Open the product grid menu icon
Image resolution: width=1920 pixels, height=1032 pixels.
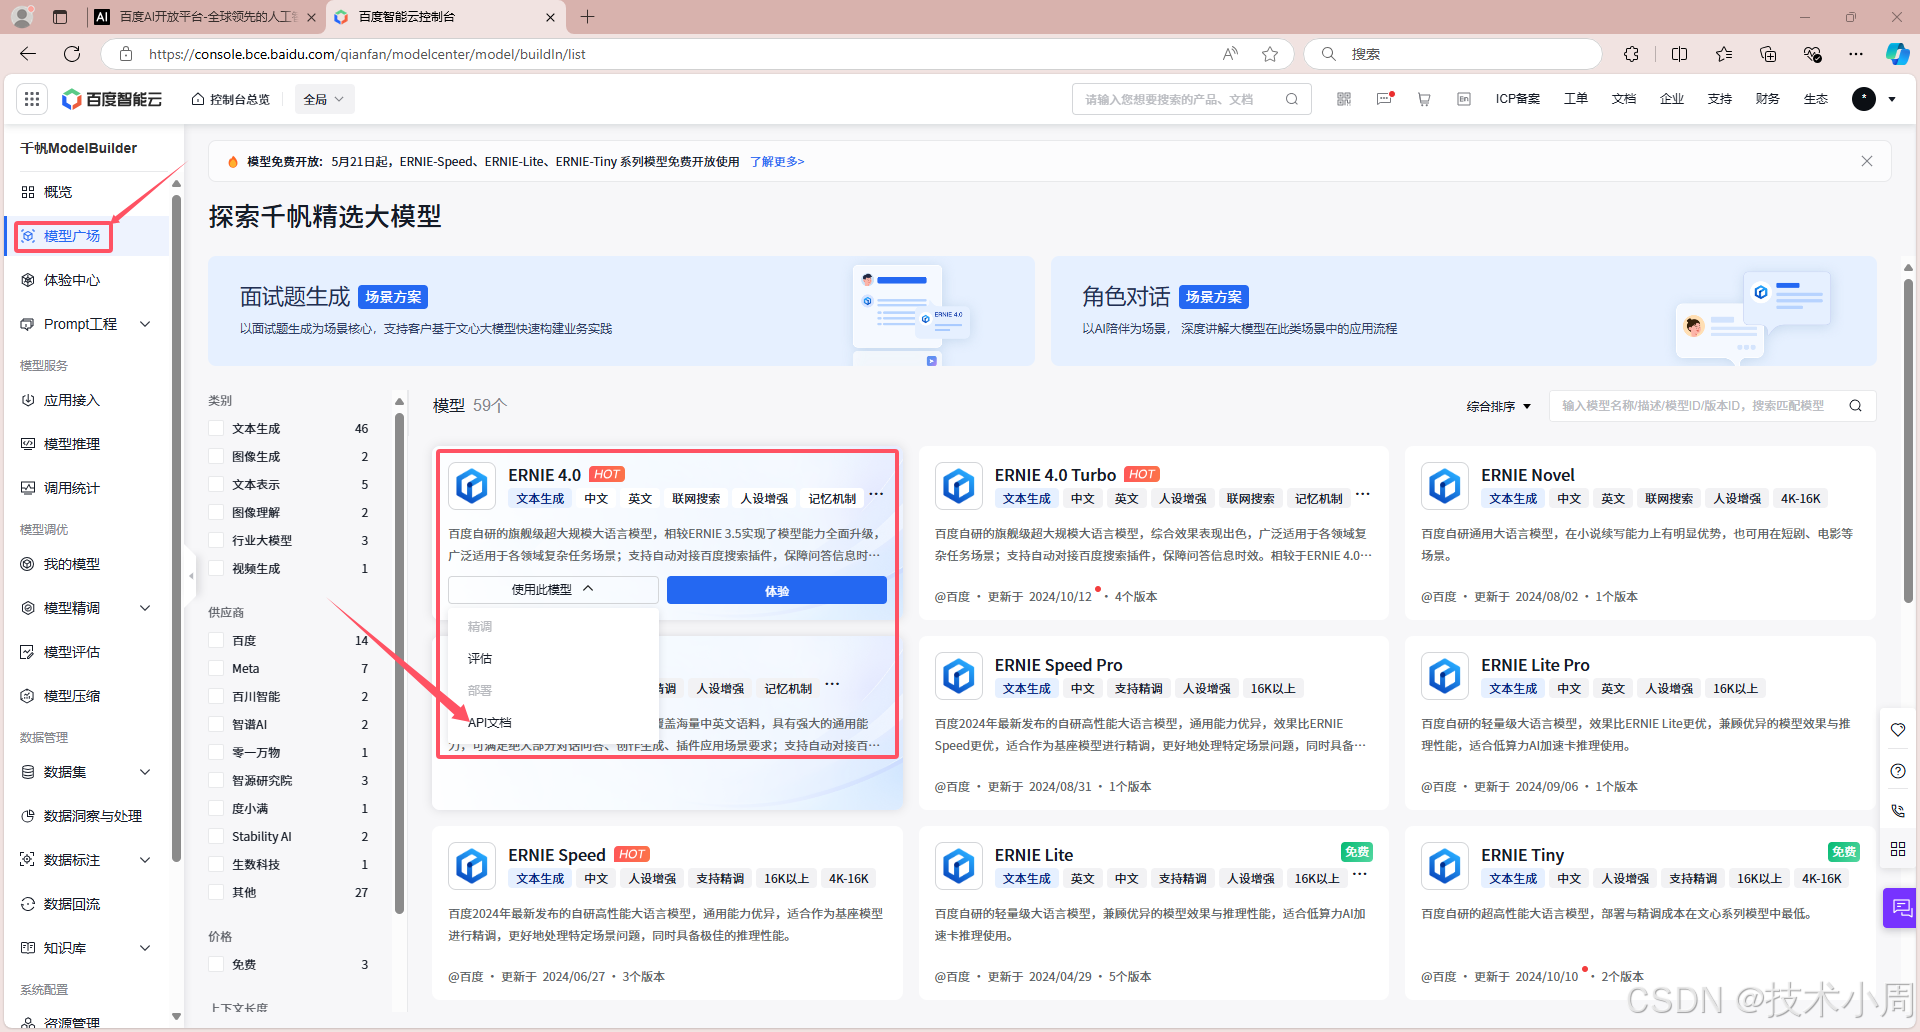click(x=32, y=99)
